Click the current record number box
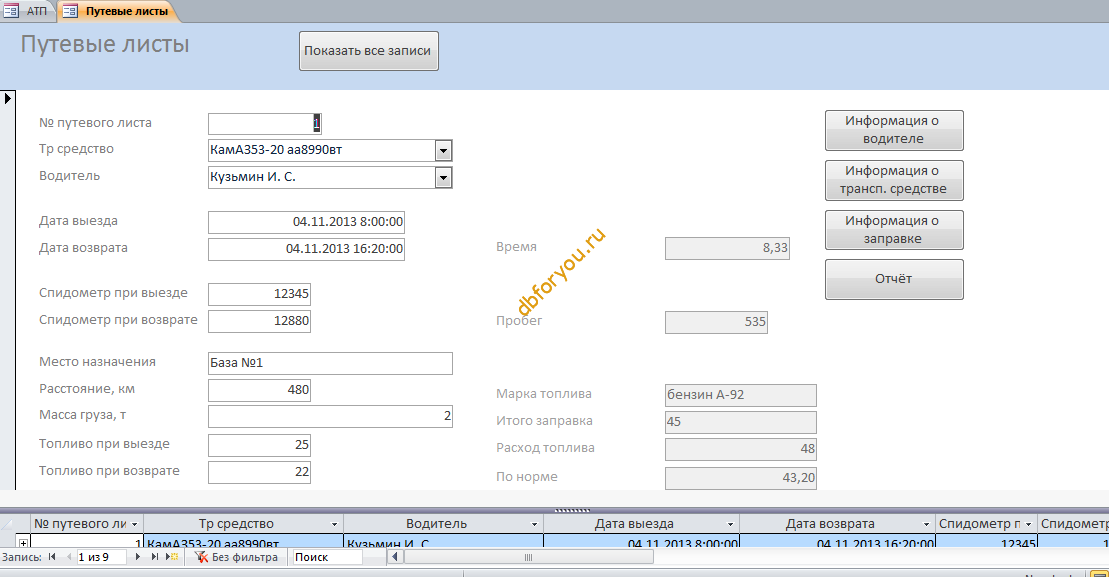Viewport: 1109px width, 577px height. click(x=101, y=557)
